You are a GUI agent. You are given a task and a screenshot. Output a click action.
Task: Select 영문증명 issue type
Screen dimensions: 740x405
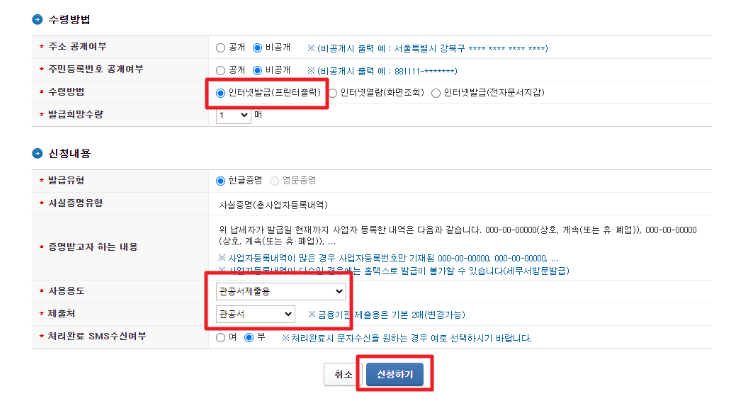coord(274,181)
